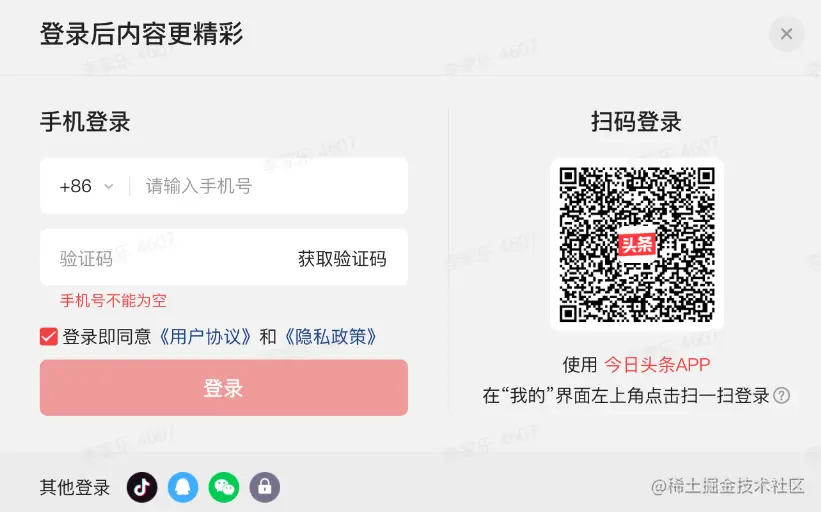Request a code via 获取验证码
This screenshot has width=821, height=512.
(342, 259)
